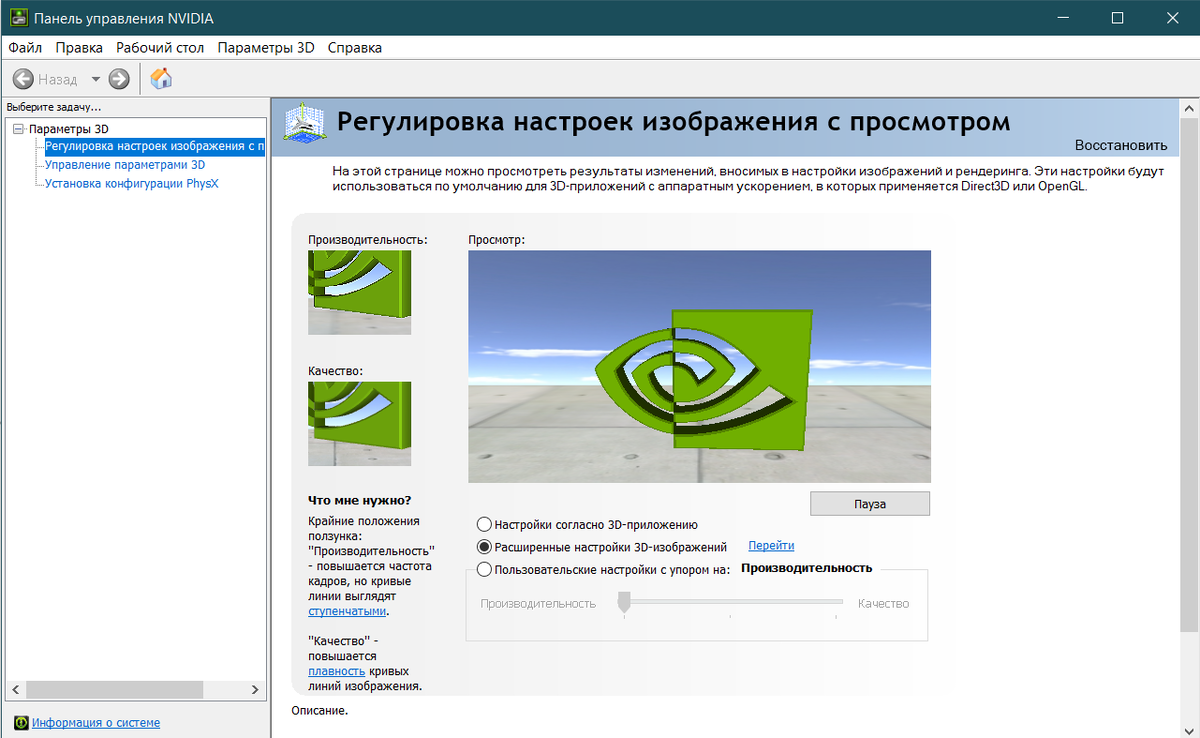Click the Пауза button
The height and width of the screenshot is (738, 1200).
coord(870,504)
